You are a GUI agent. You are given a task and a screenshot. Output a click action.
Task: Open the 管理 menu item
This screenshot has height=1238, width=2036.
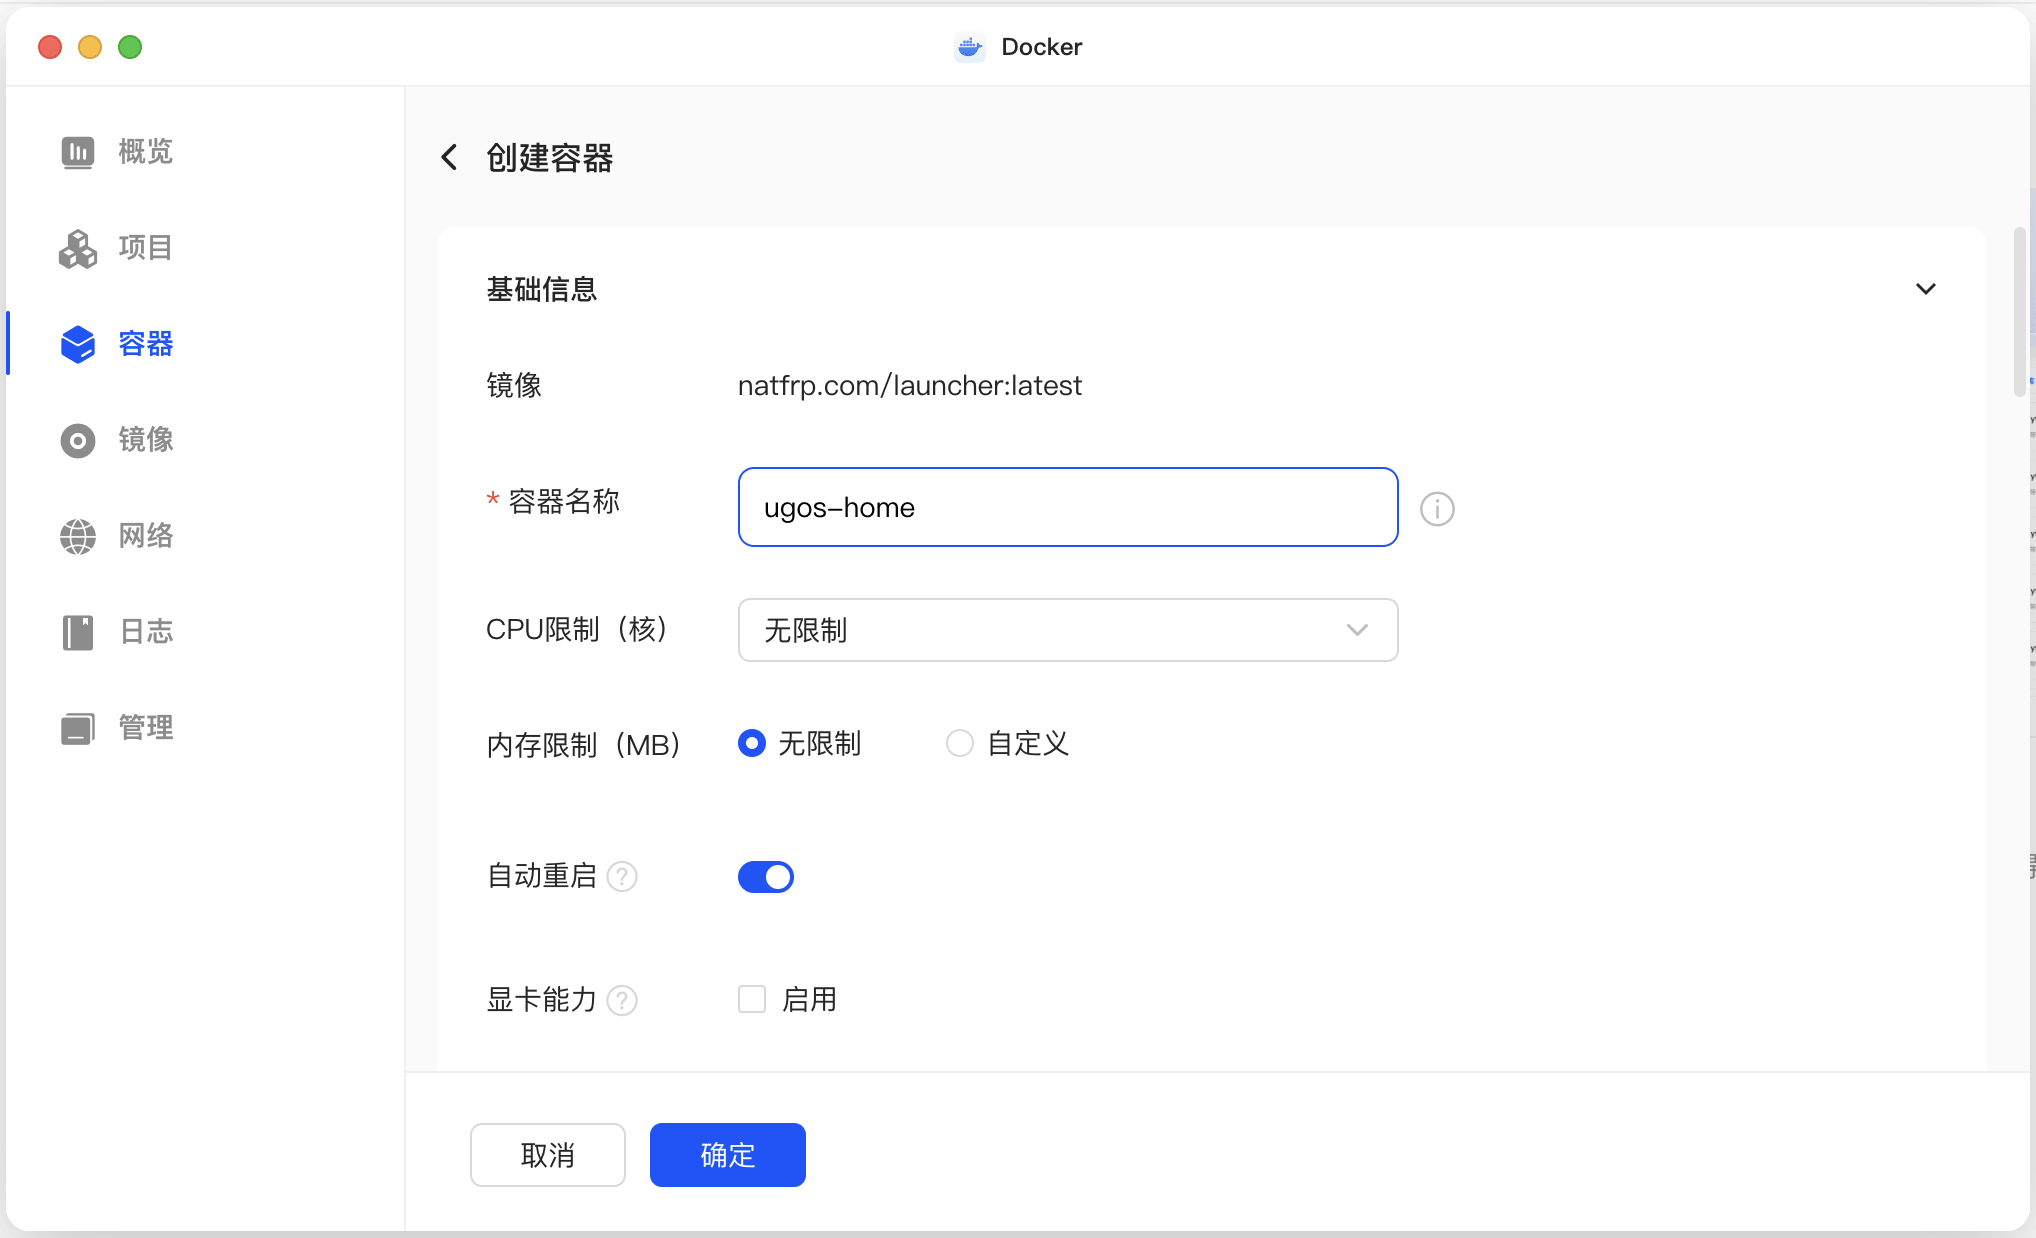click(145, 728)
